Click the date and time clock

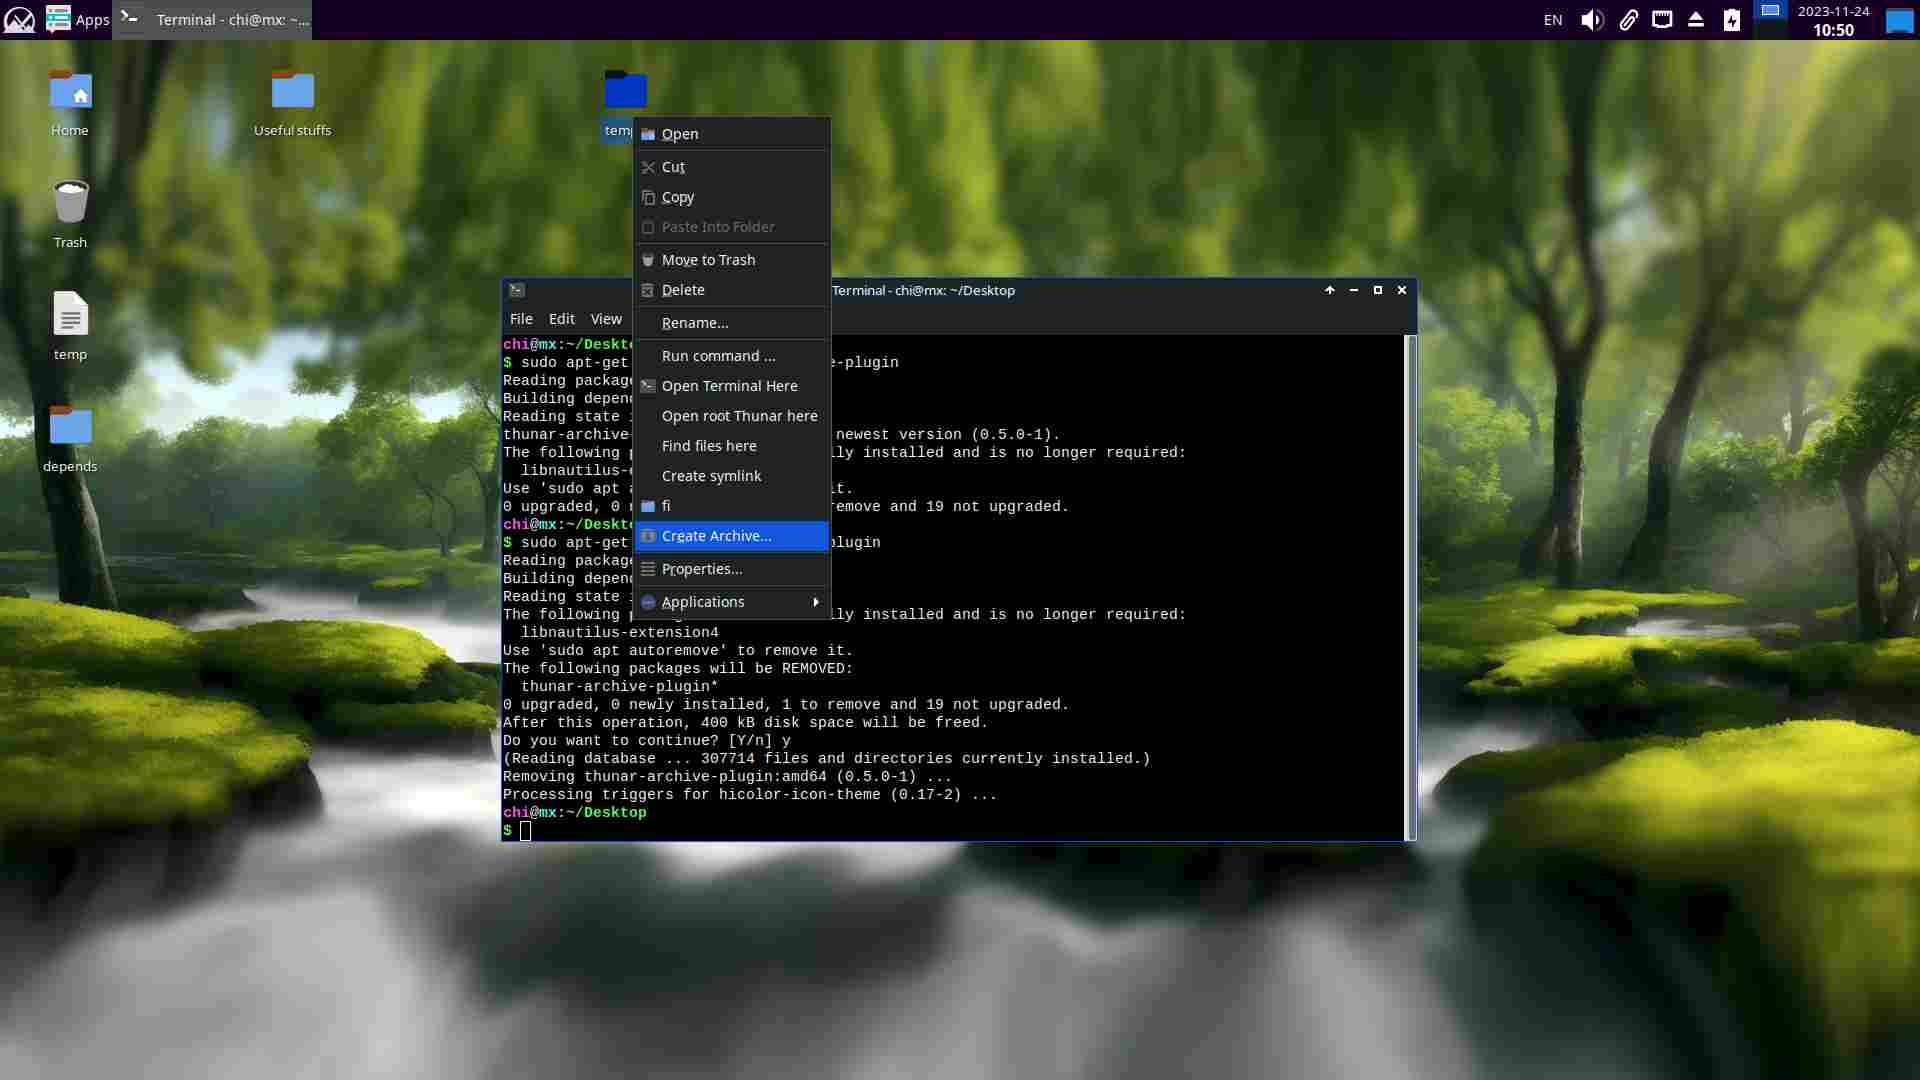(x=1833, y=20)
